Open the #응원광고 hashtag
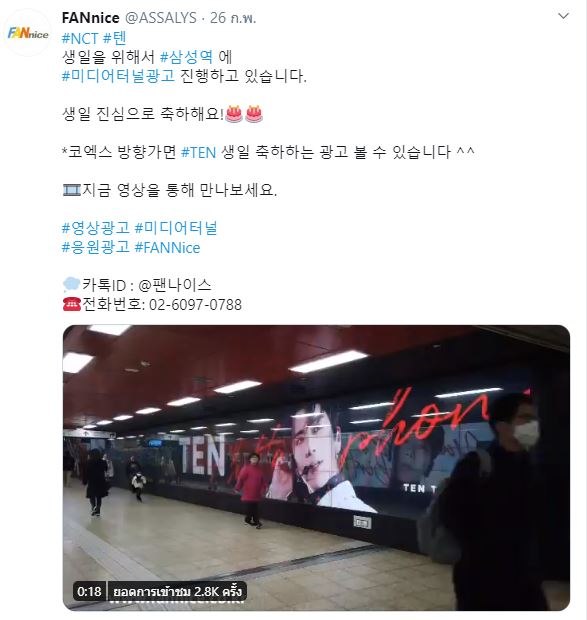The height and width of the screenshot is (620, 587). click(x=96, y=247)
